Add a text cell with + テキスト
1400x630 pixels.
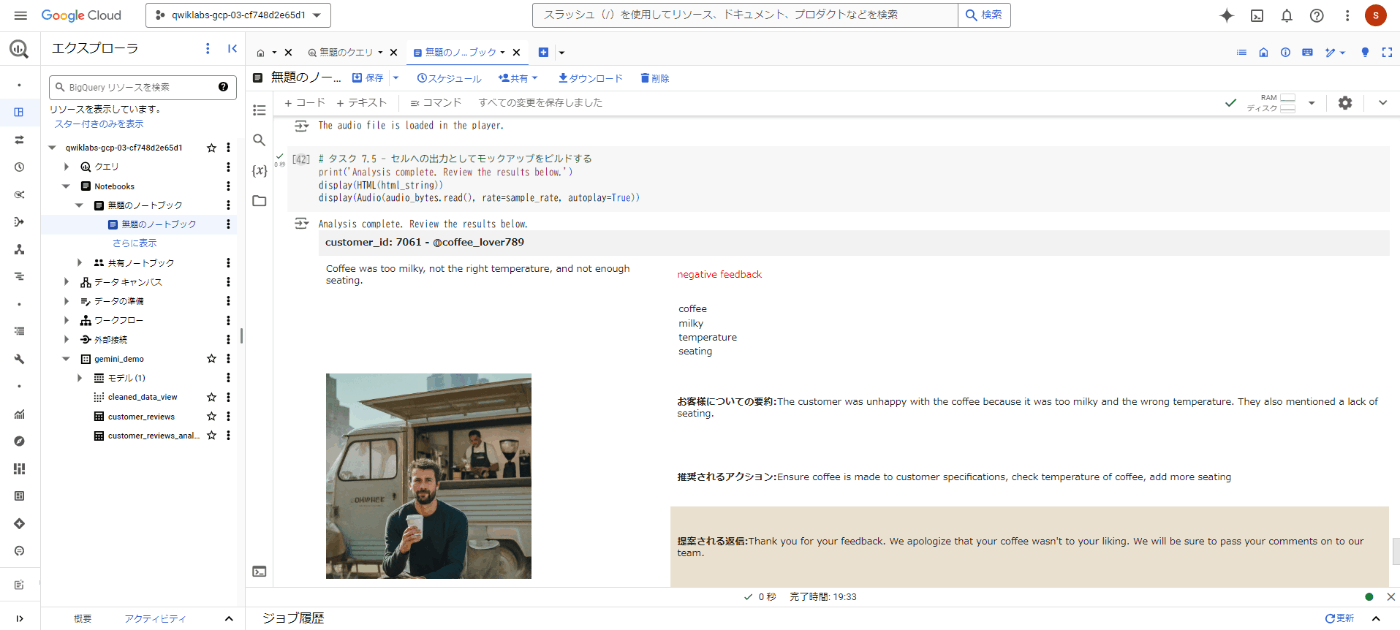click(x=361, y=103)
